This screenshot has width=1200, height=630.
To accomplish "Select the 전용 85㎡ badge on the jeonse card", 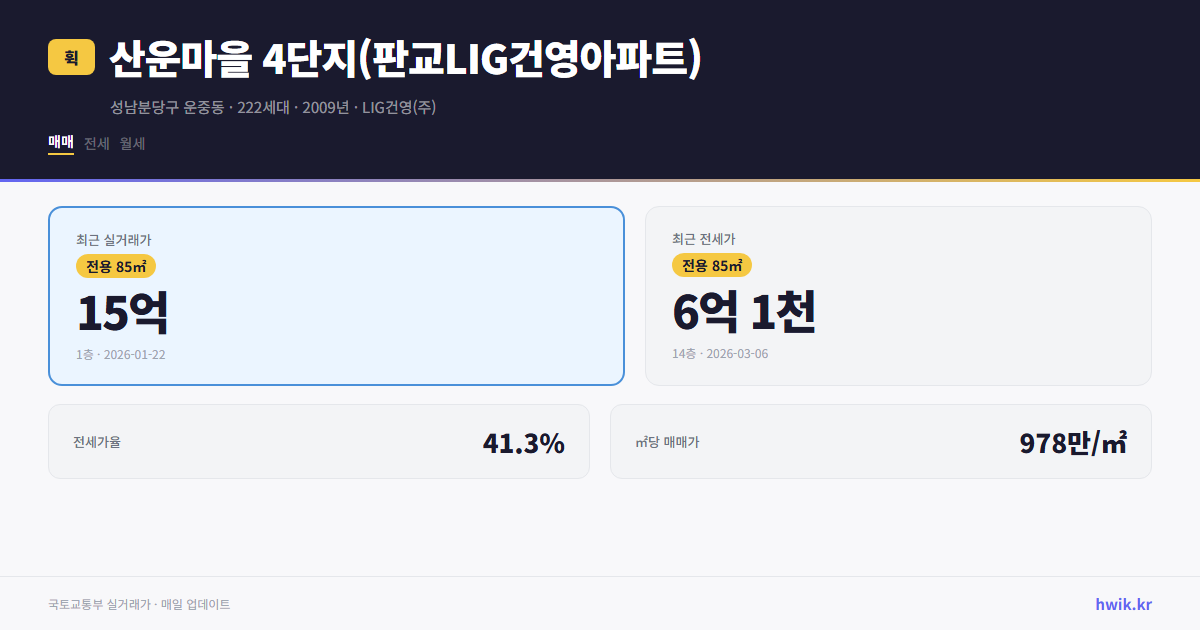I will [712, 266].
